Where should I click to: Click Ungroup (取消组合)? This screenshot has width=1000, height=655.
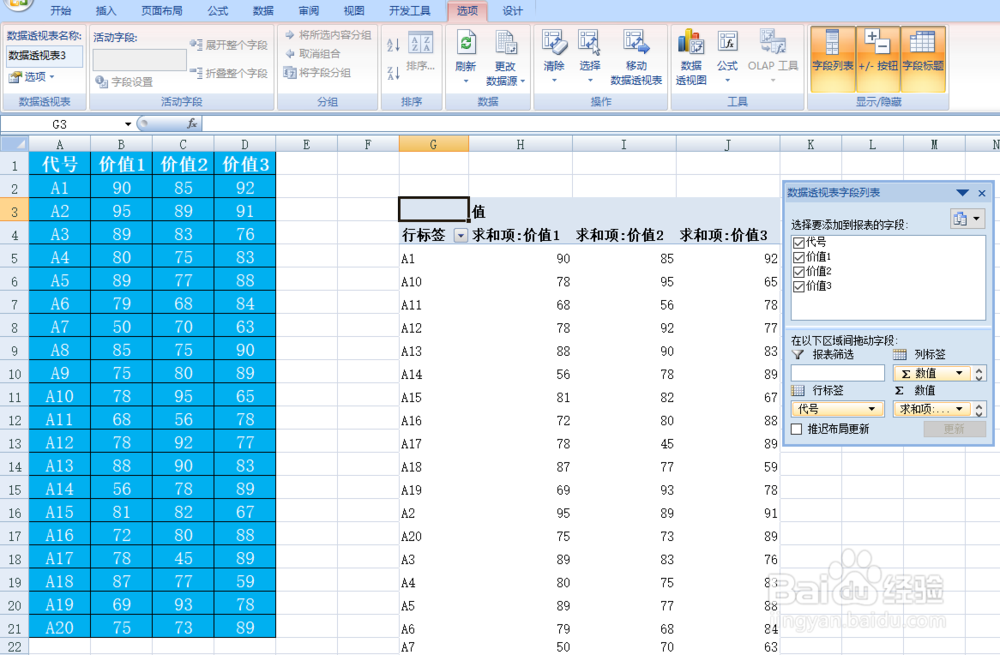coord(312,54)
